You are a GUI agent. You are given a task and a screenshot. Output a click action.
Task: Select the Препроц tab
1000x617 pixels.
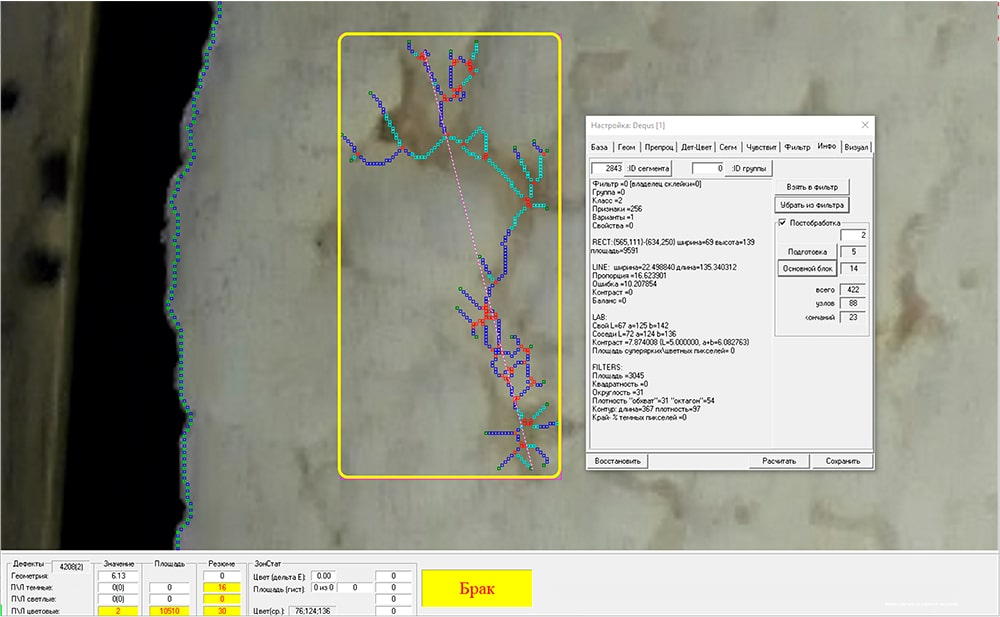pyautogui.click(x=660, y=147)
